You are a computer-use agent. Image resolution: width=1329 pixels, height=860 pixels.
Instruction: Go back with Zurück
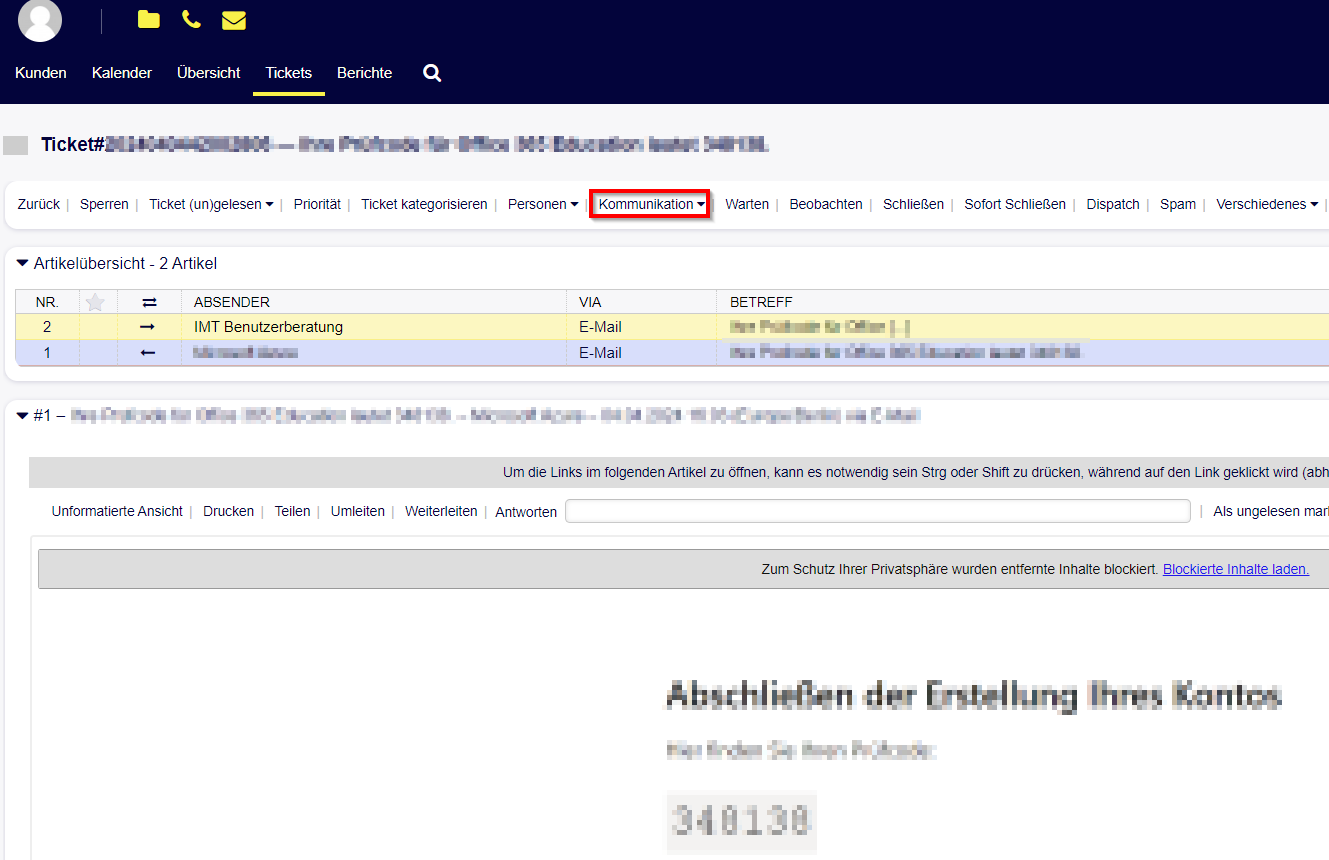click(x=39, y=204)
